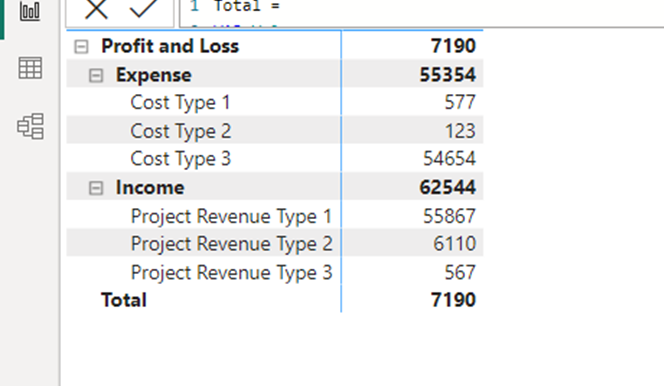The width and height of the screenshot is (664, 386).
Task: Click the value 55867
Action: 449,216
